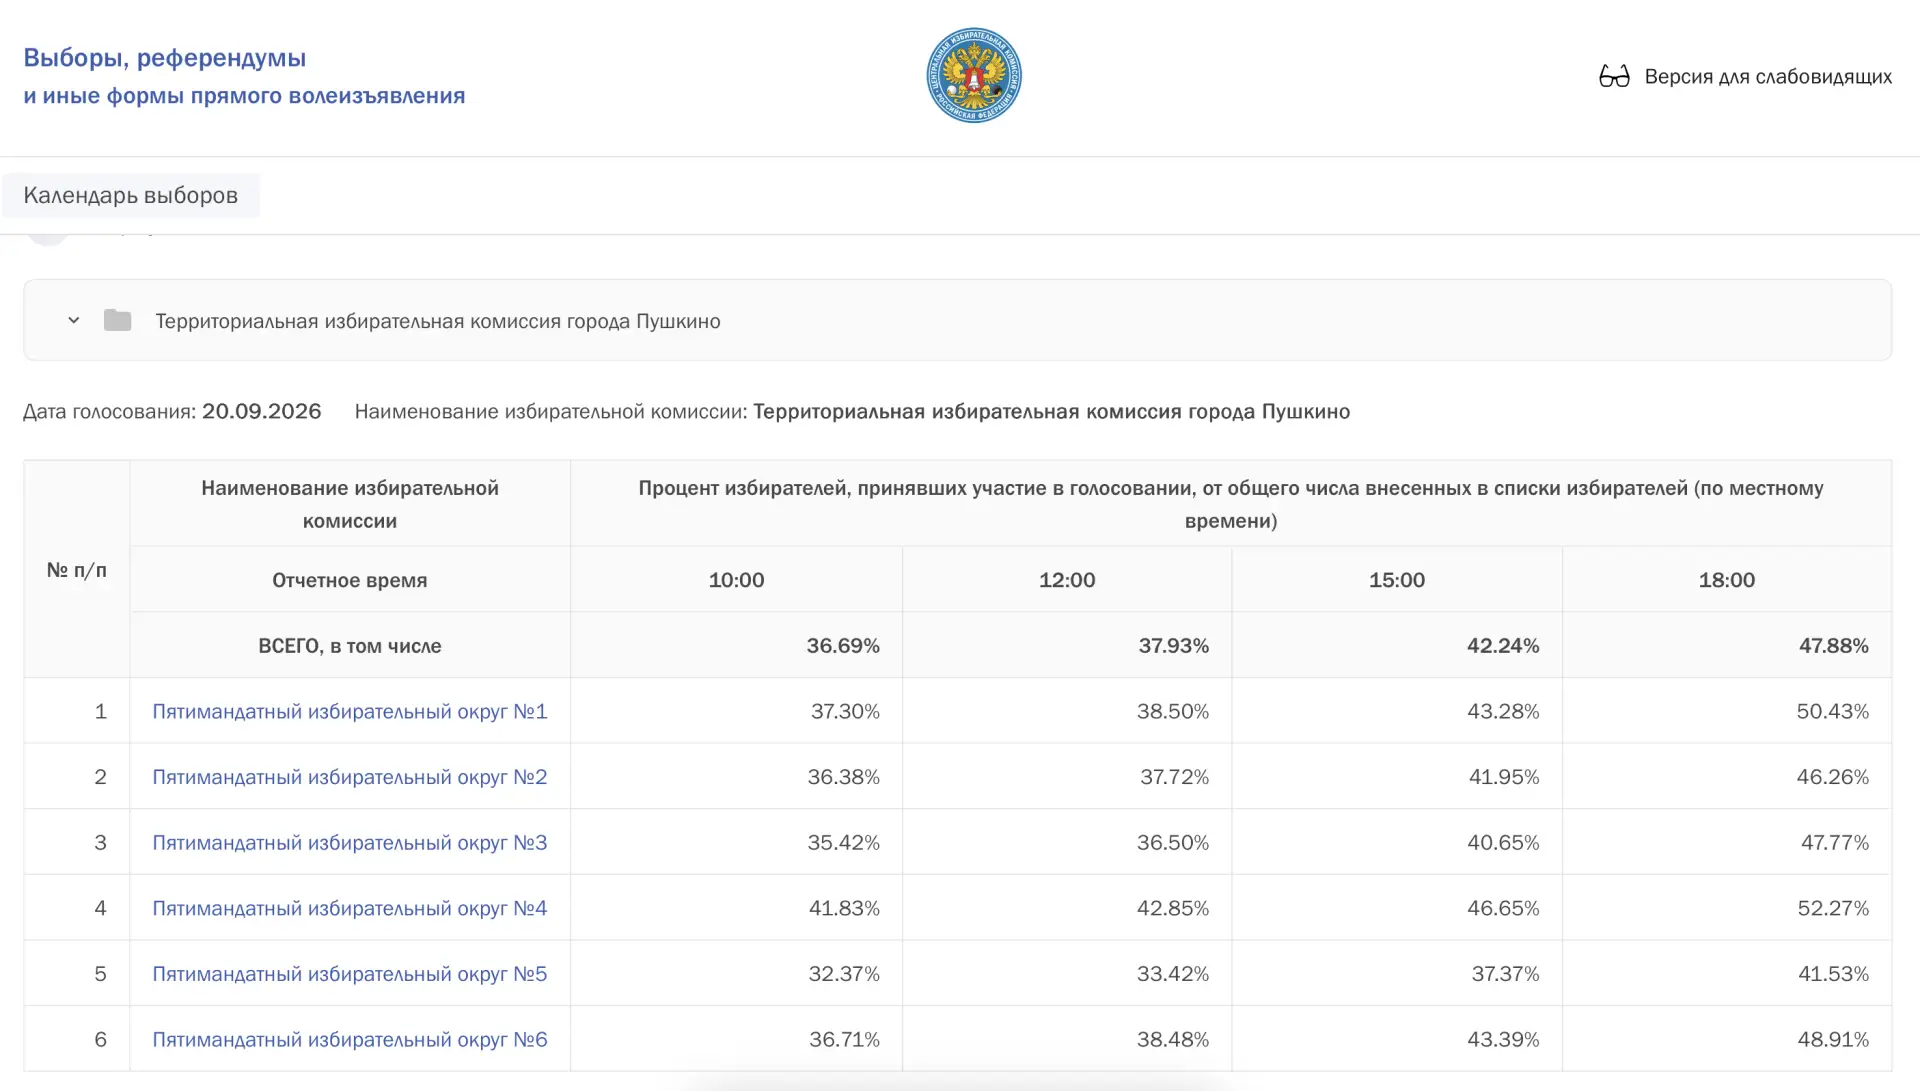
Task: Click the 50.43% cell for округ №1
Action: (x=1727, y=711)
